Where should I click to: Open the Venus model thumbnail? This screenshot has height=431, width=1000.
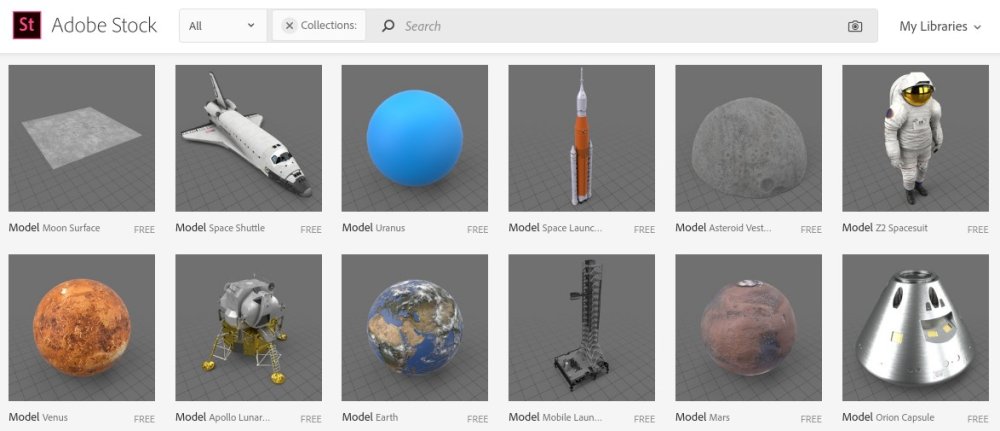pyautogui.click(x=82, y=327)
